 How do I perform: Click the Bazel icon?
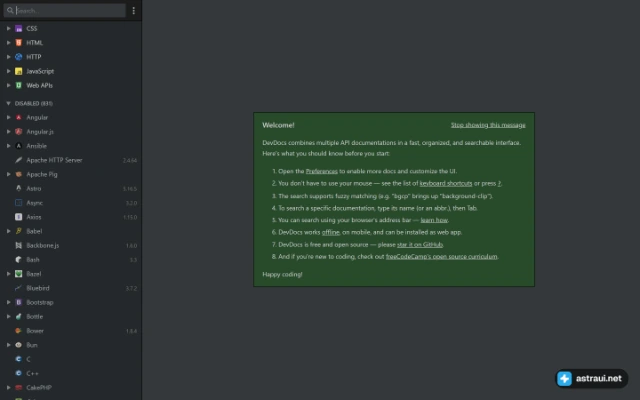point(18,274)
